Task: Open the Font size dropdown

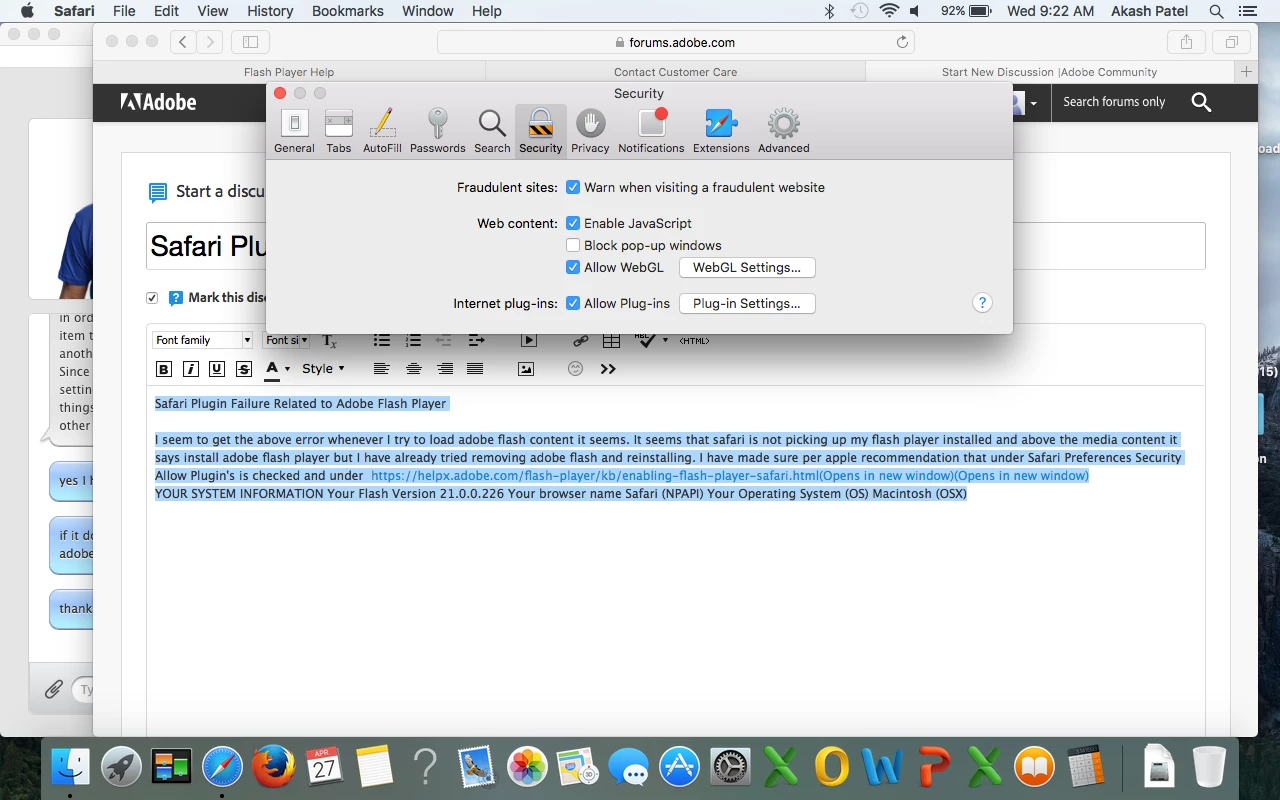Action: pos(286,340)
